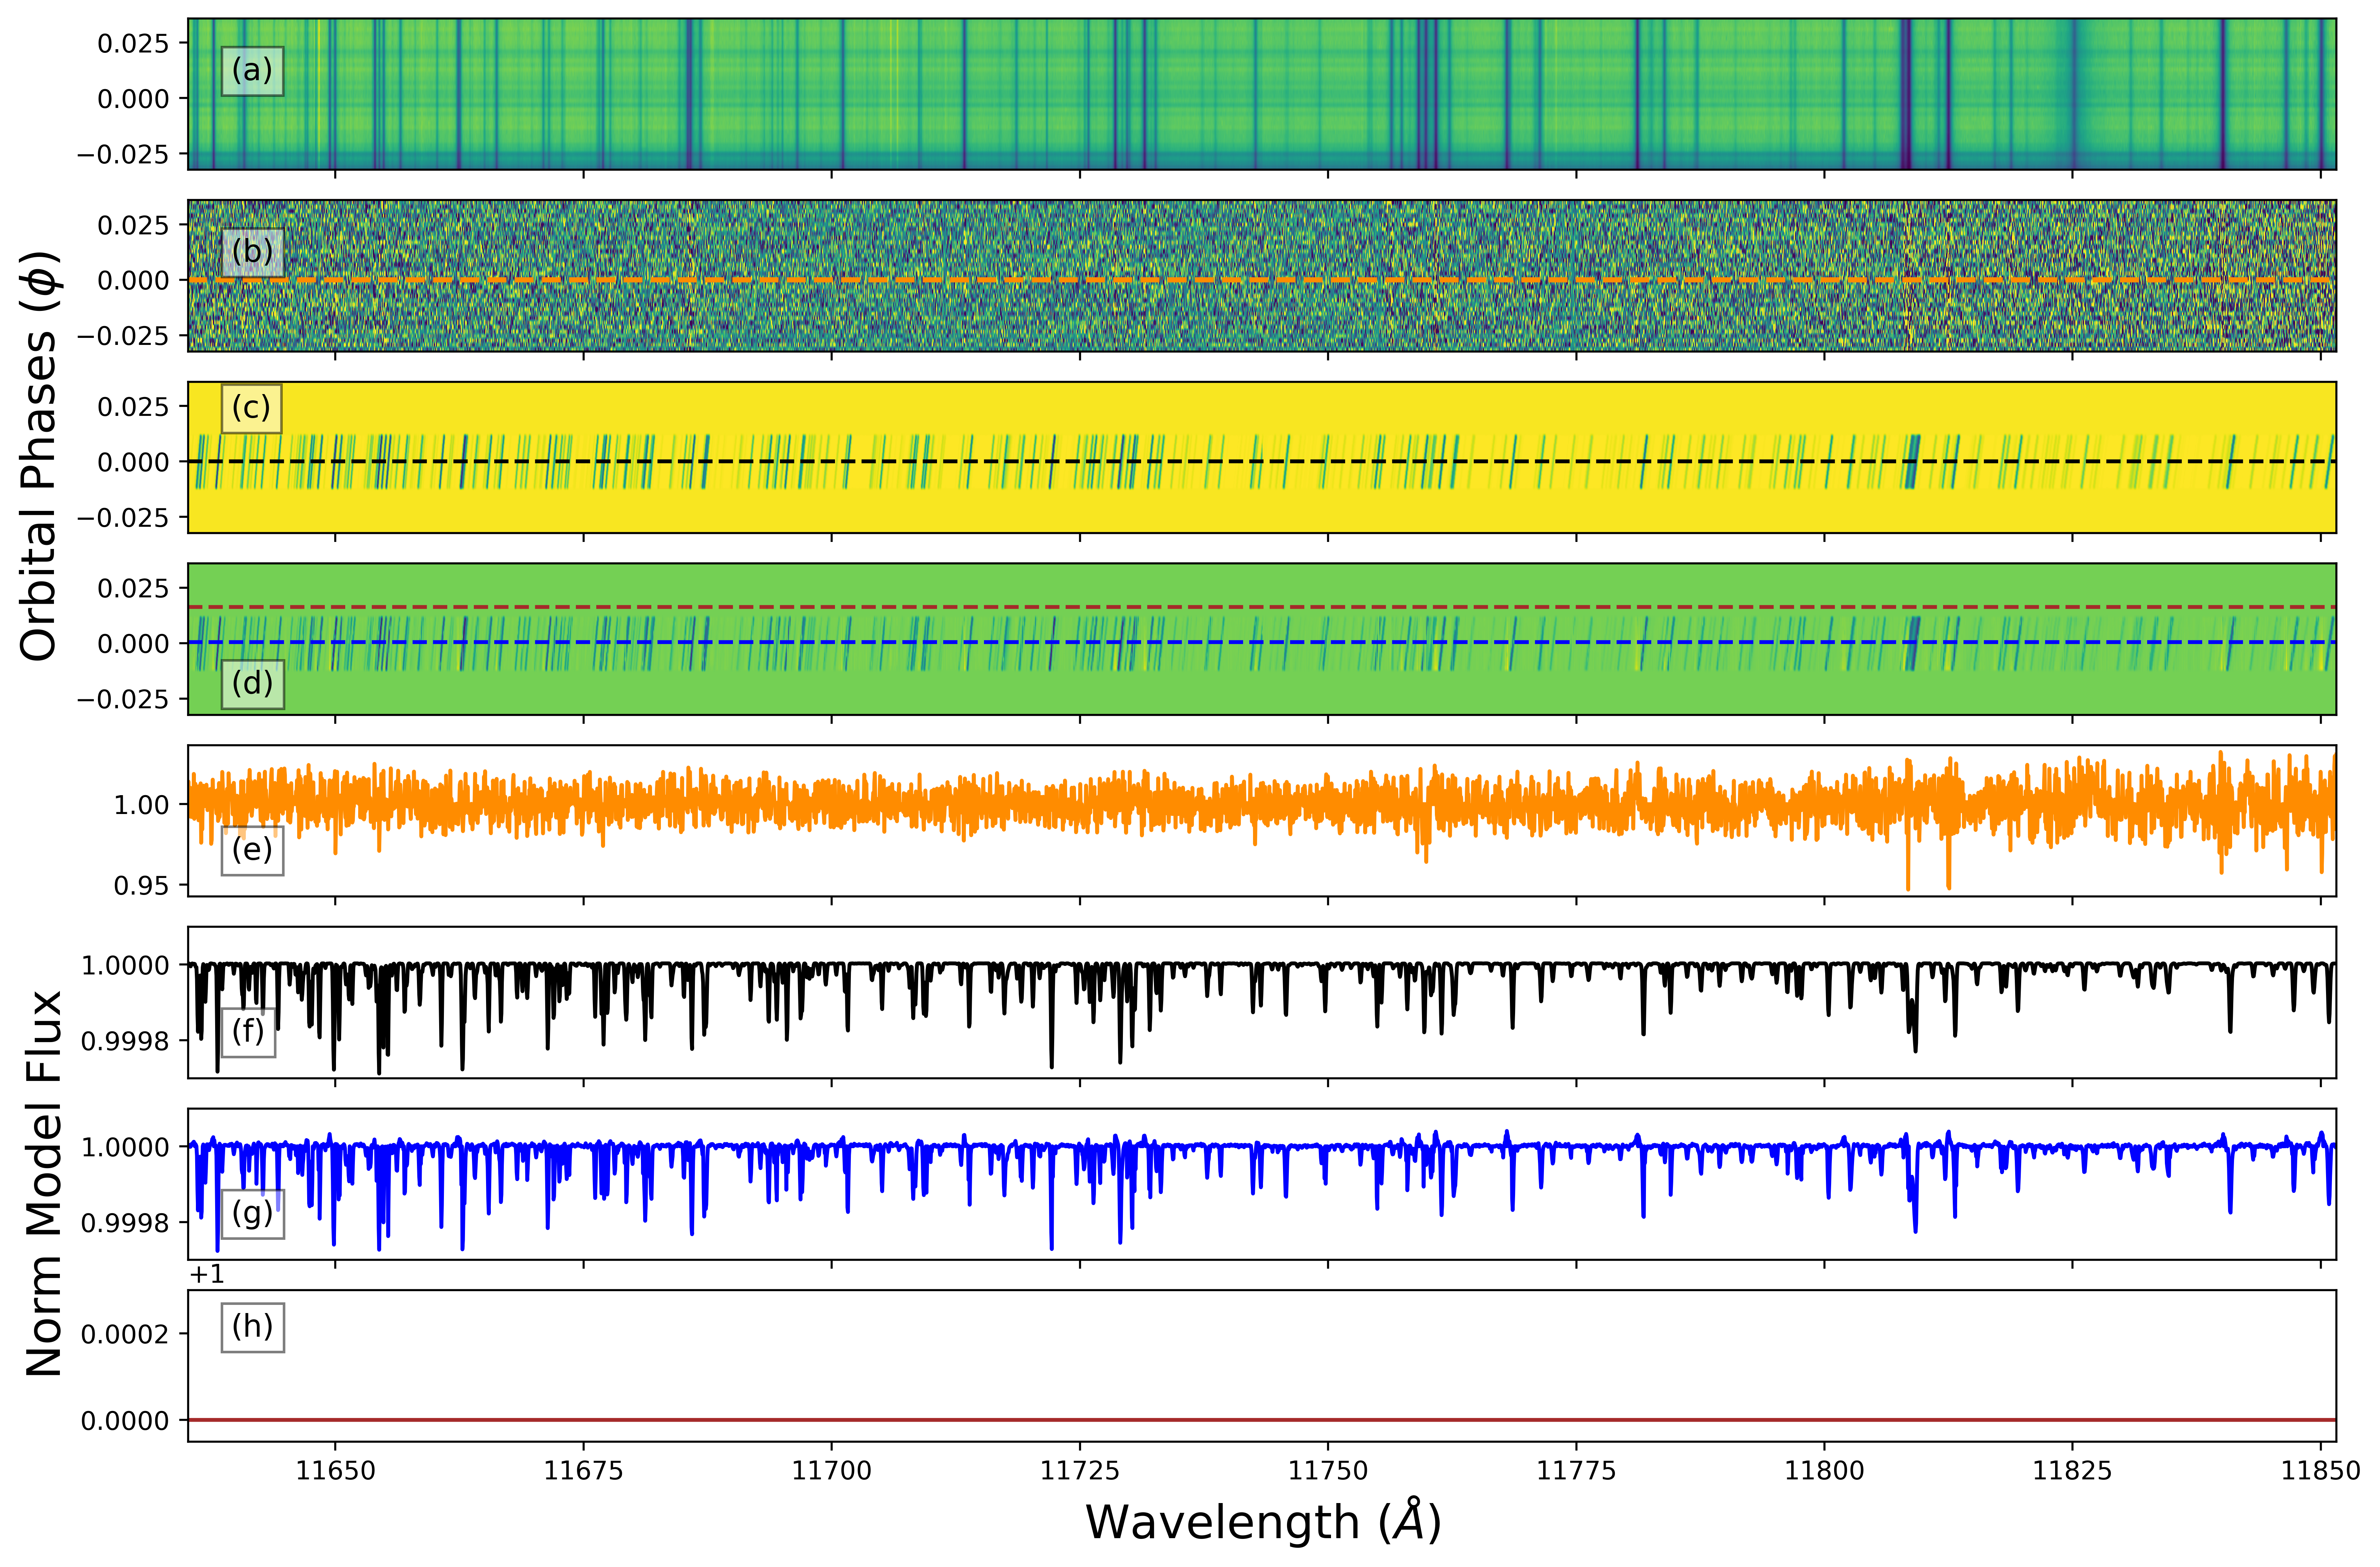Click the 0.0002 tick label in panel (h)

tap(125, 1334)
